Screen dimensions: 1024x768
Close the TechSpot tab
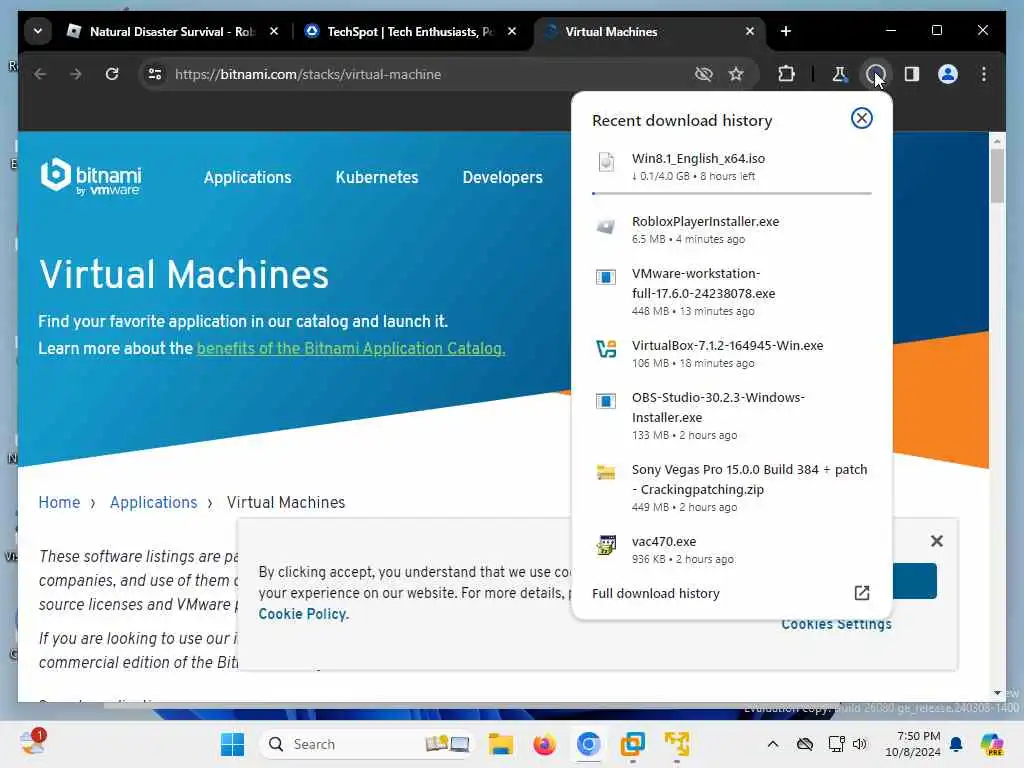point(512,31)
